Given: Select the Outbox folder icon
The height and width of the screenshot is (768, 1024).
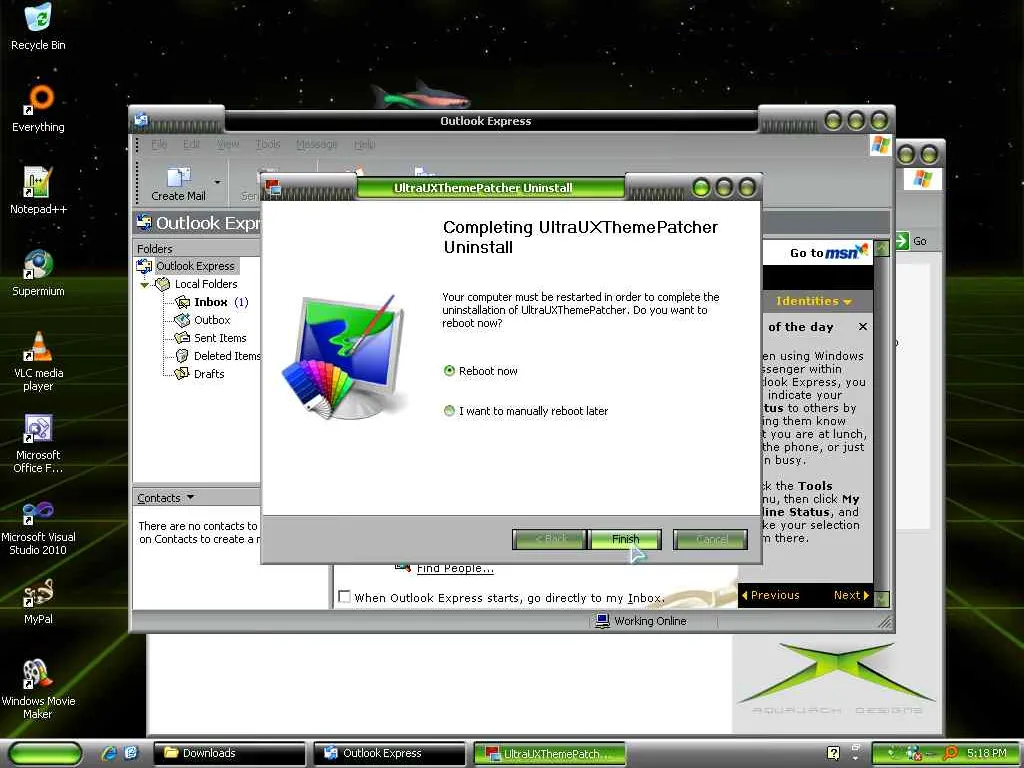Looking at the screenshot, I should click(x=182, y=320).
